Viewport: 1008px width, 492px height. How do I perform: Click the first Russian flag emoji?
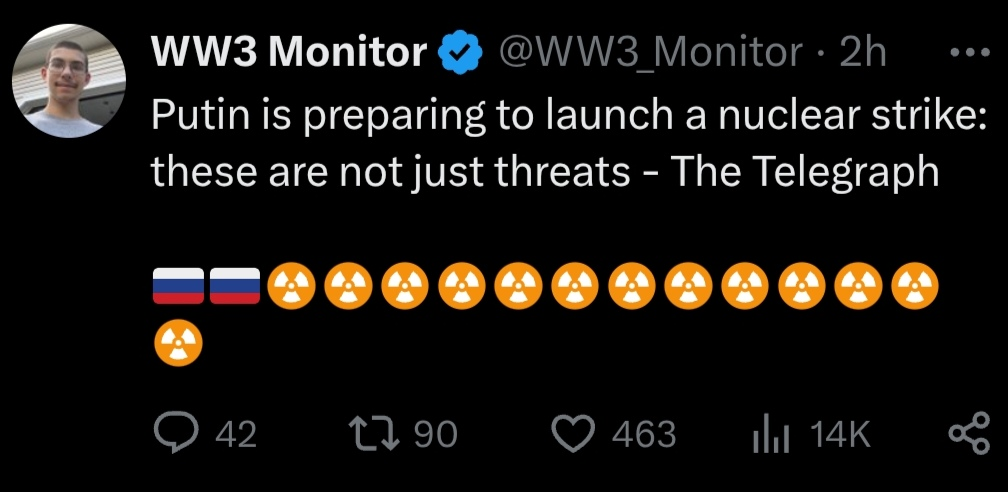click(177, 286)
